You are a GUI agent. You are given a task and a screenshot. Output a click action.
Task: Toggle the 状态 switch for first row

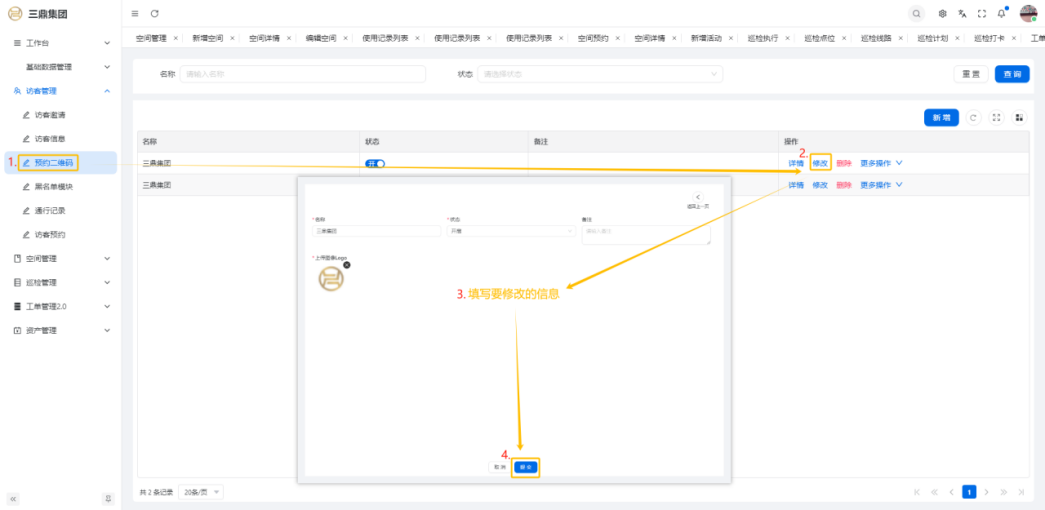coord(375,163)
